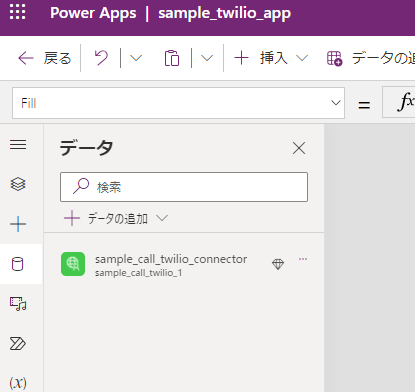Click the magnifier icon in search box
Viewport: 415px width, 392px height.
click(x=81, y=186)
